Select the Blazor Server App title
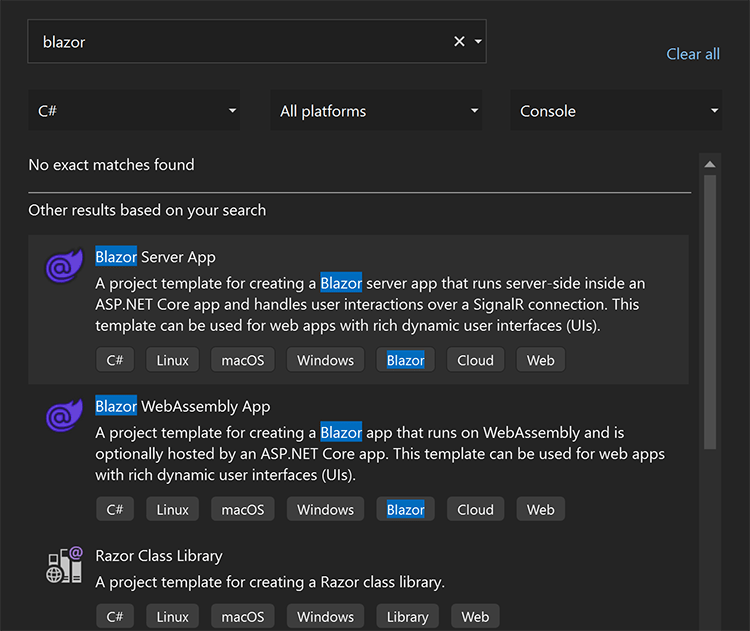This screenshot has width=750, height=631. click(155, 257)
